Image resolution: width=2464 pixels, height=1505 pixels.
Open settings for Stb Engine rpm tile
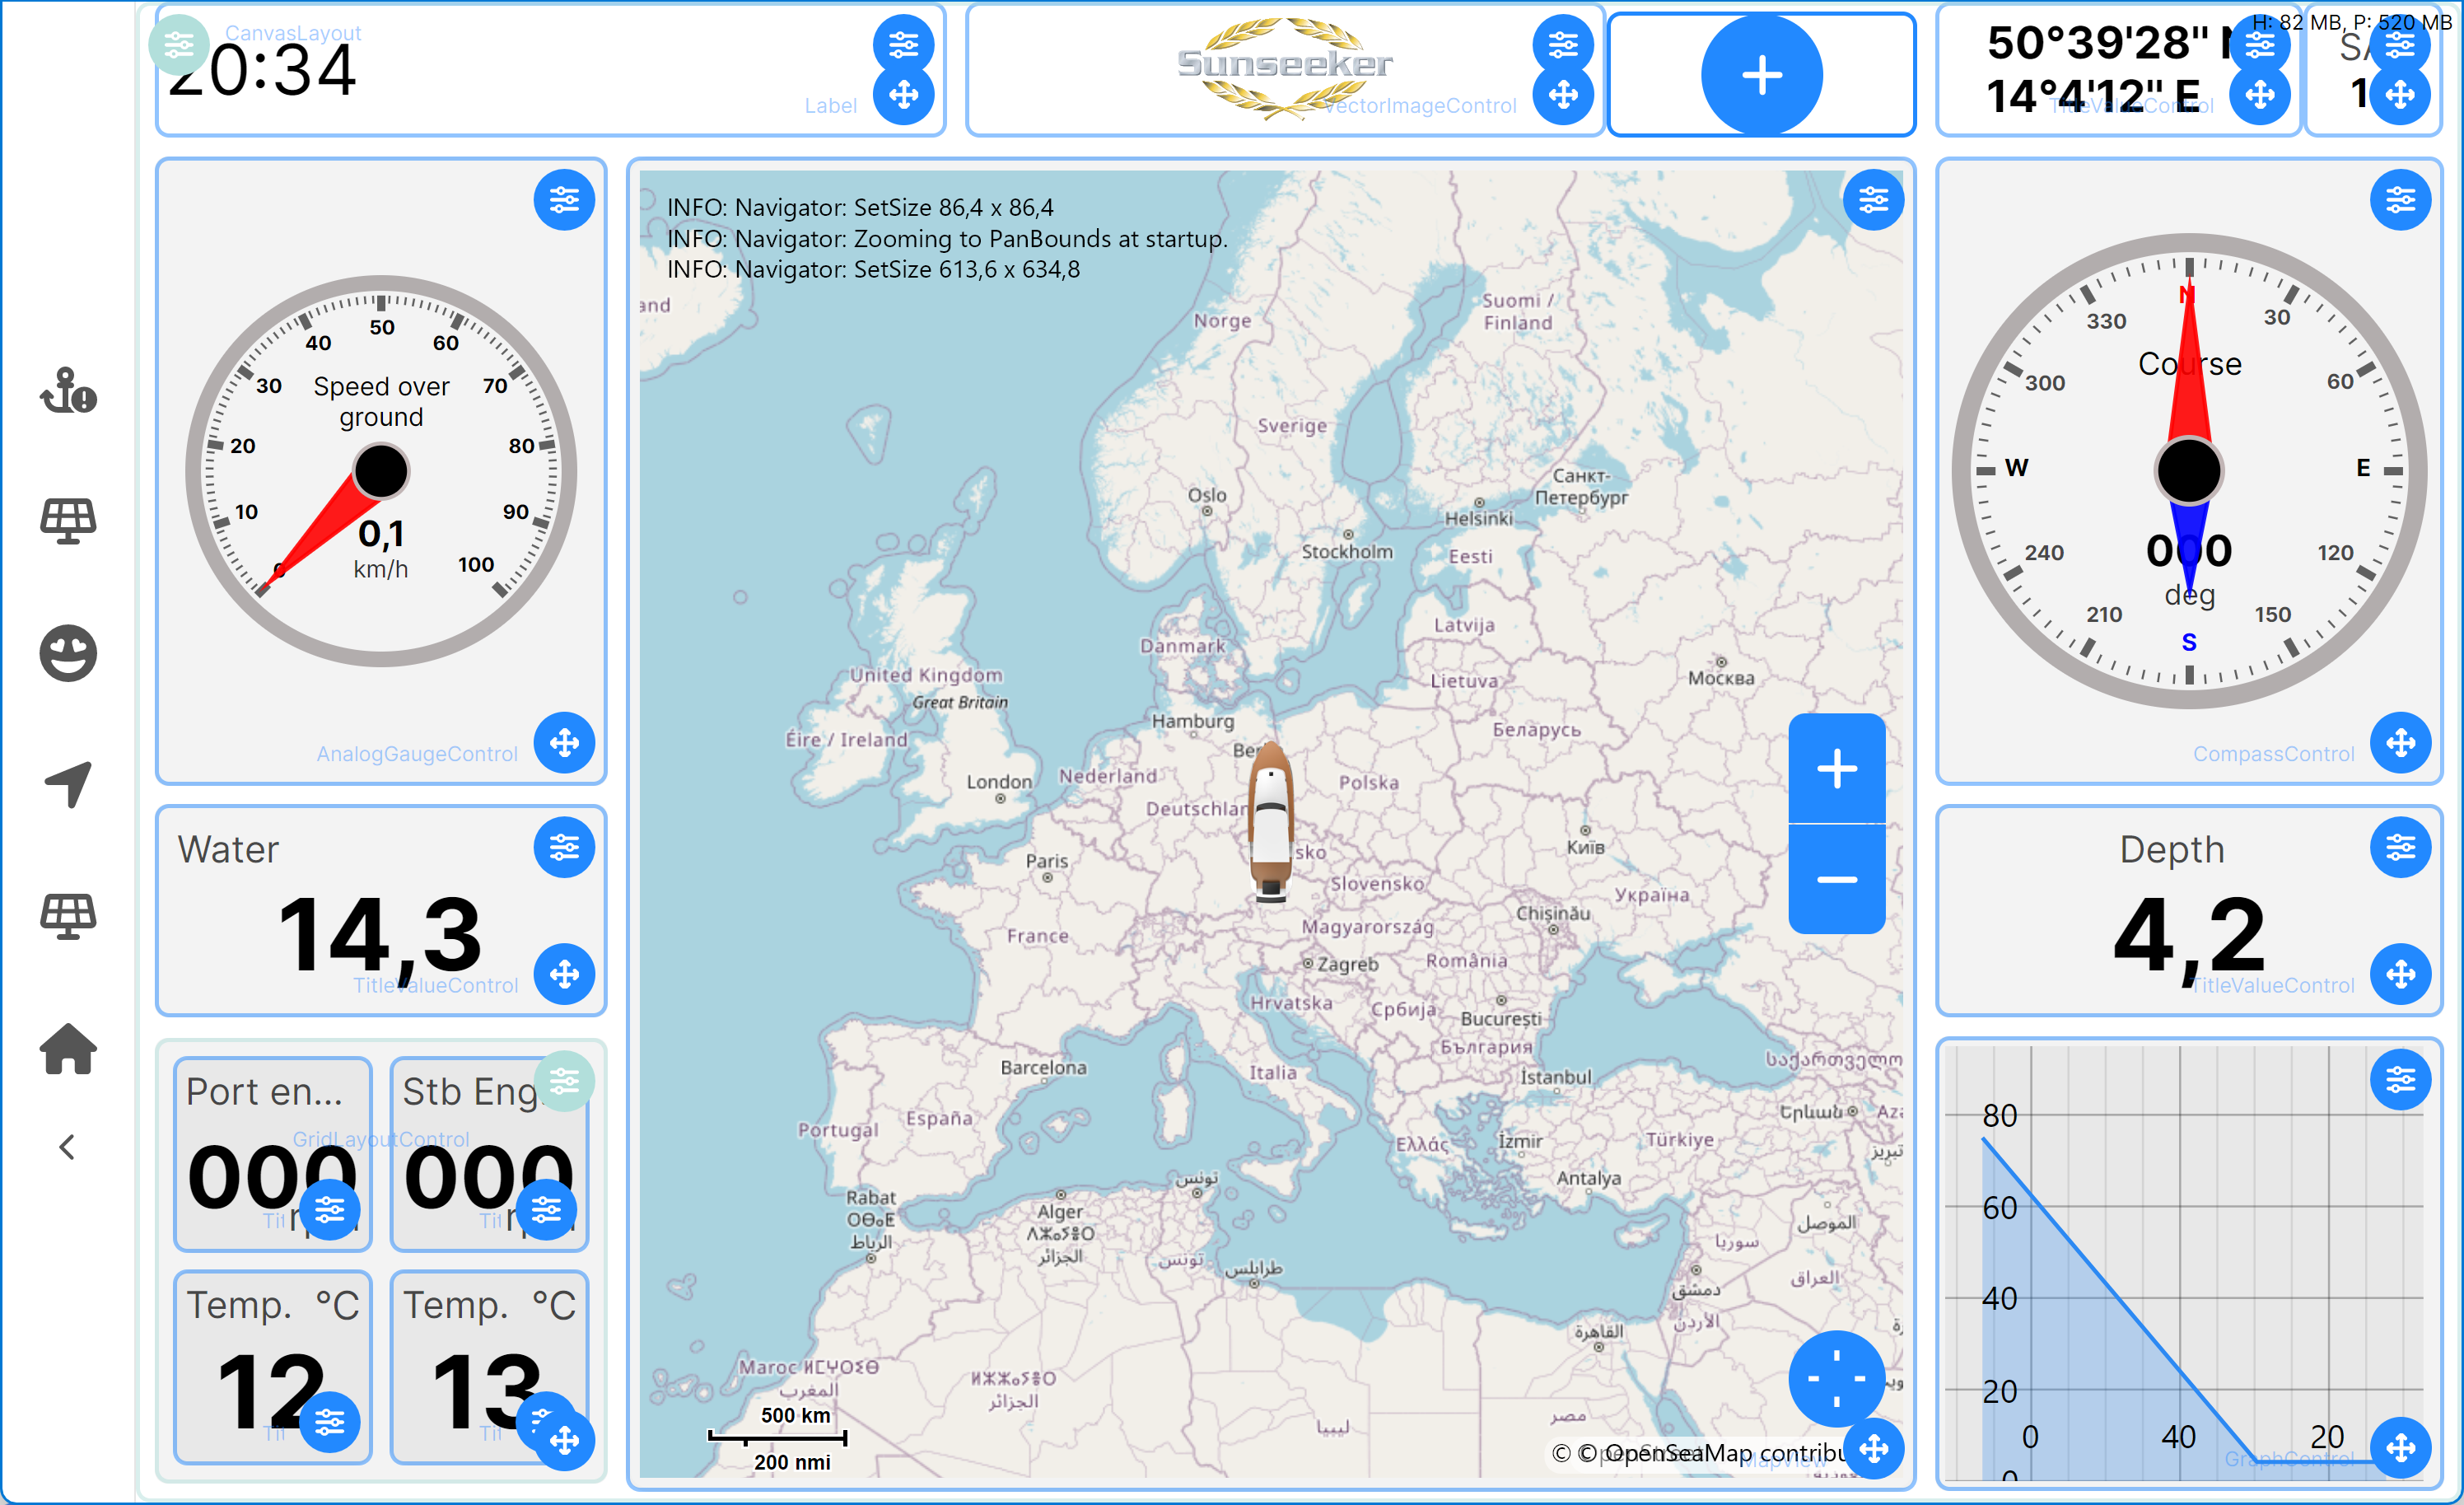pyautogui.click(x=546, y=1210)
